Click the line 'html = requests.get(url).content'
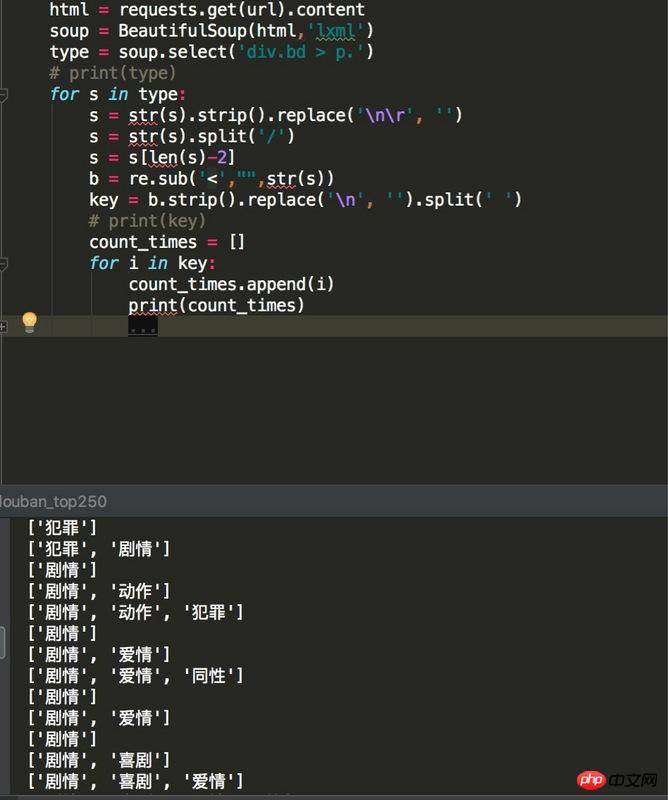This screenshot has height=800, width=668. pyautogui.click(x=207, y=10)
